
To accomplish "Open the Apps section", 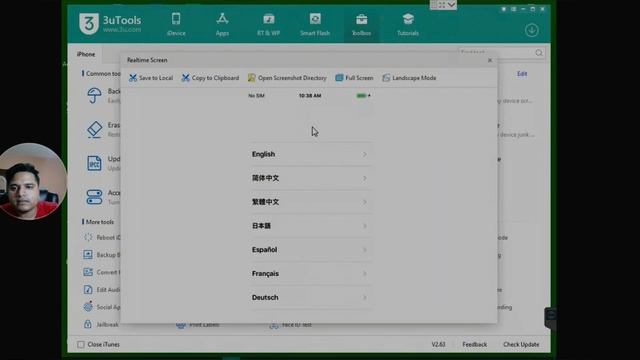I will (222, 24).
